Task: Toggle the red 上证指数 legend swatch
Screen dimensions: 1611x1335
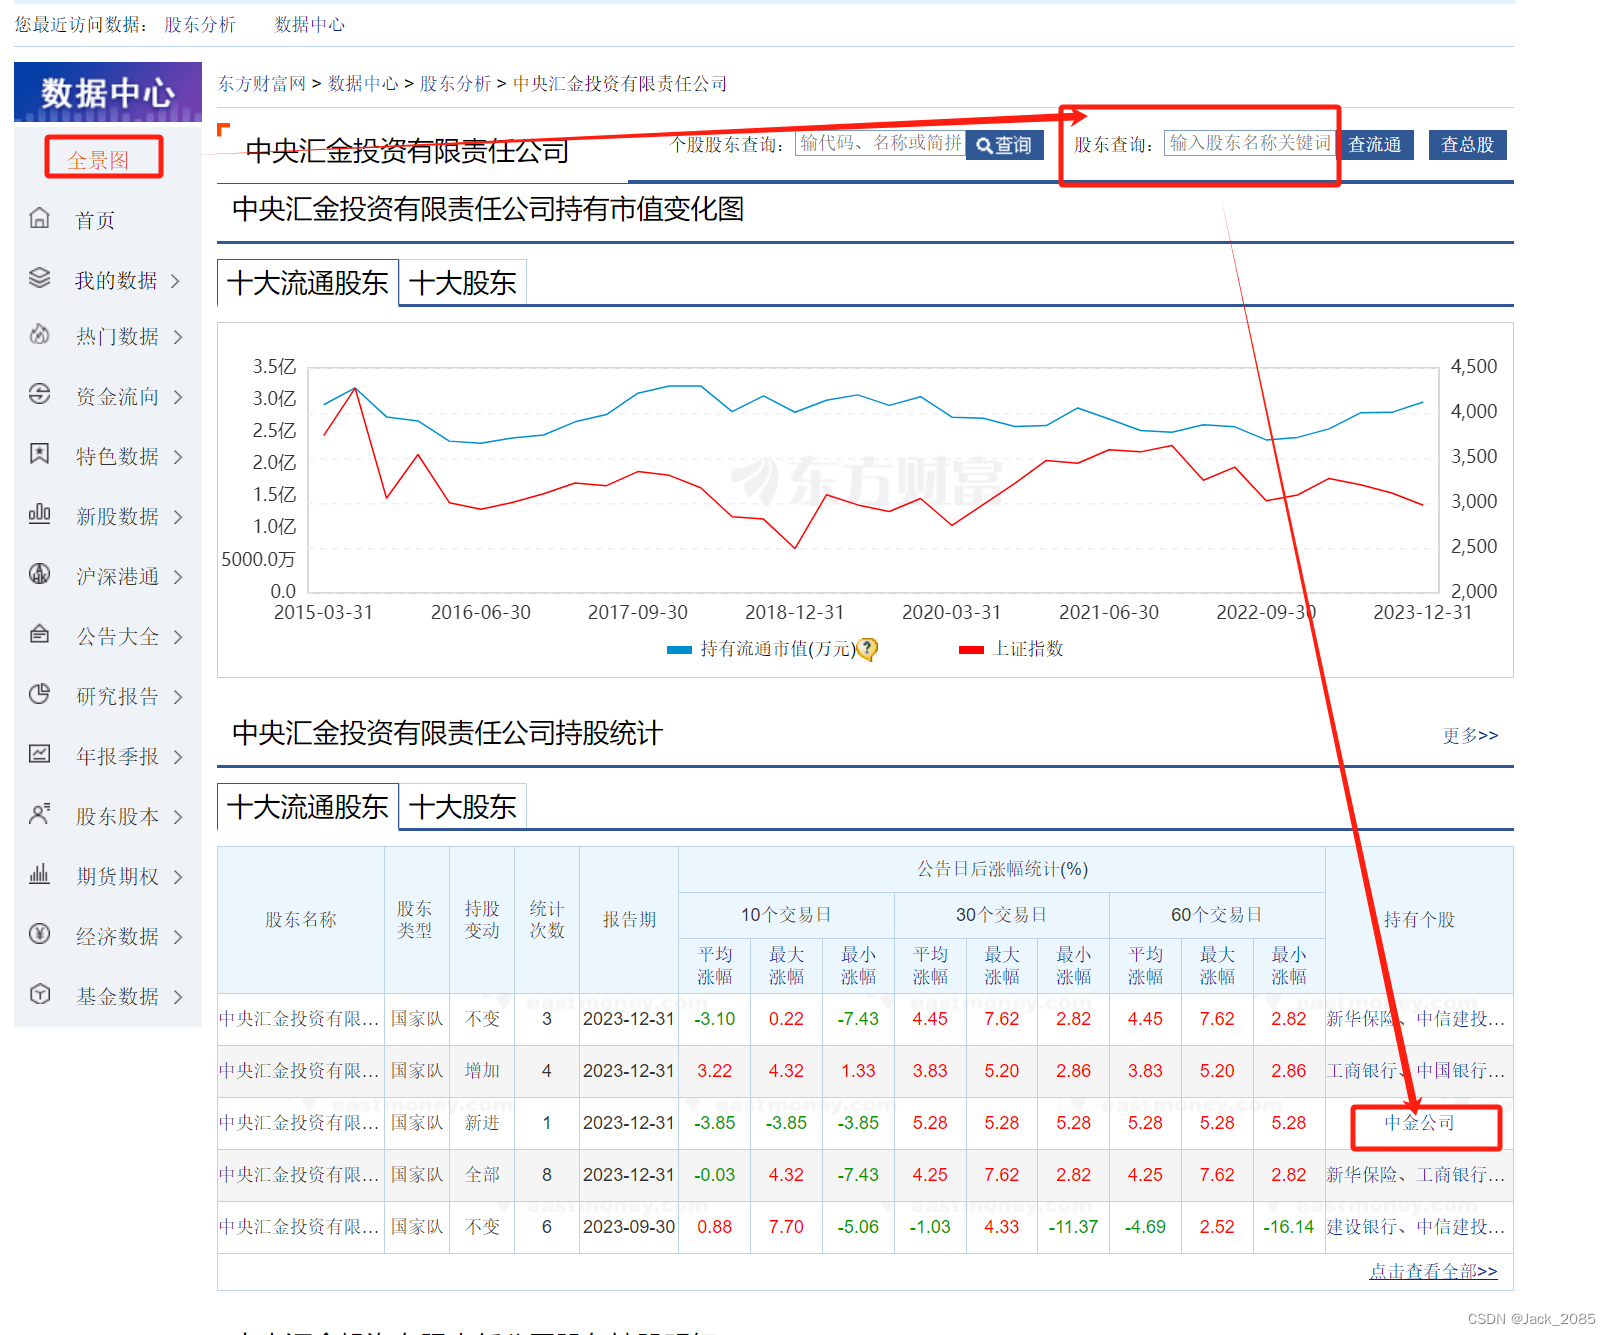Action: [x=971, y=650]
